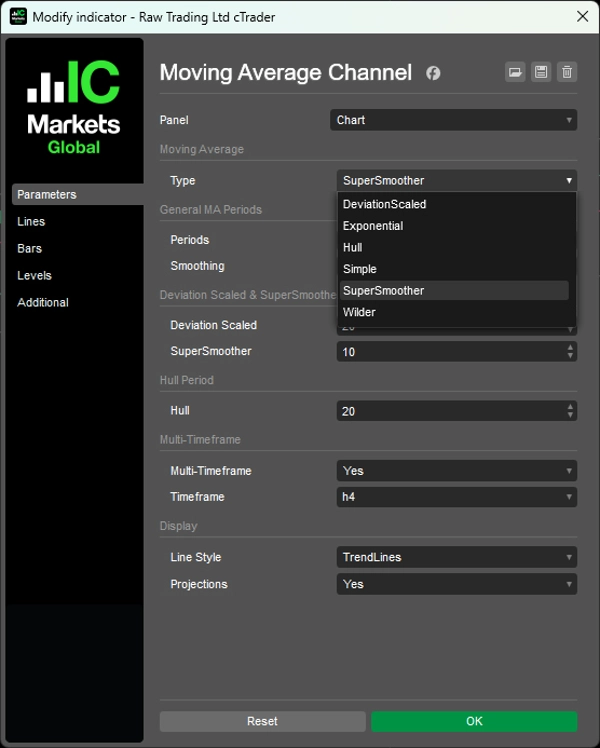The width and height of the screenshot is (600, 748).
Task: Click the IC Markets Global logo
Action: coord(74,108)
